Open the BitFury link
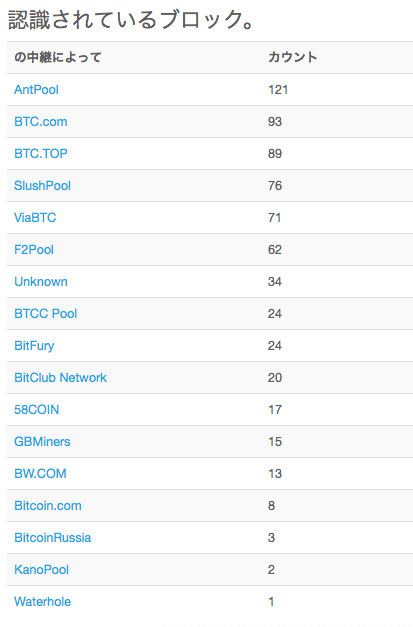Viewport: 413px width, 627px height. click(x=34, y=345)
